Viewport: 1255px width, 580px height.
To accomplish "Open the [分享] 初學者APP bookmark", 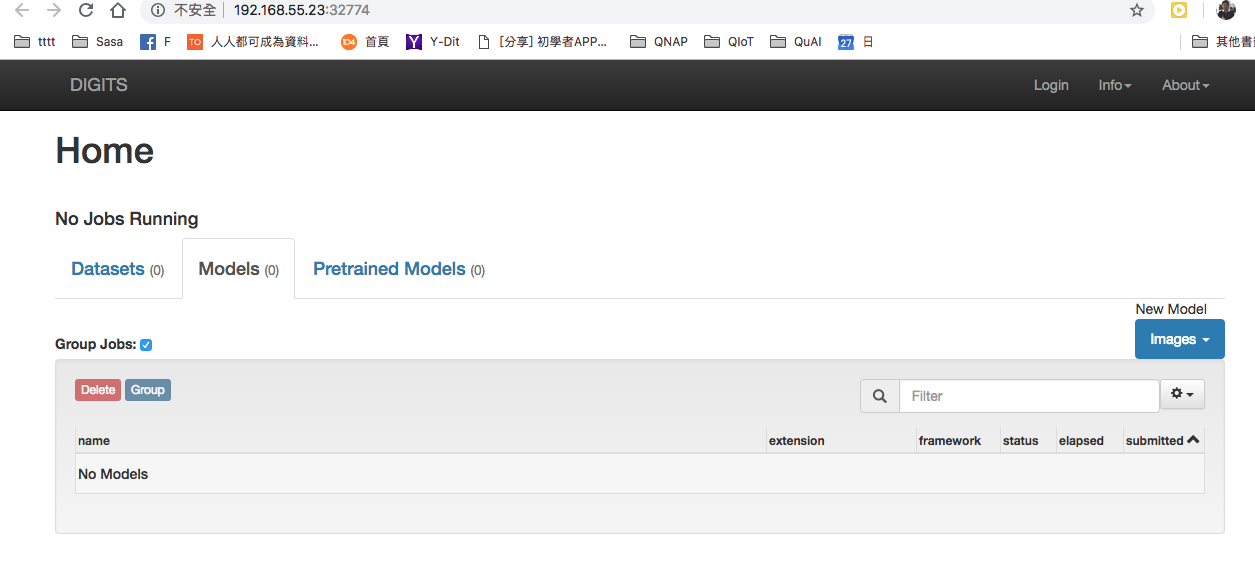I will pos(542,42).
